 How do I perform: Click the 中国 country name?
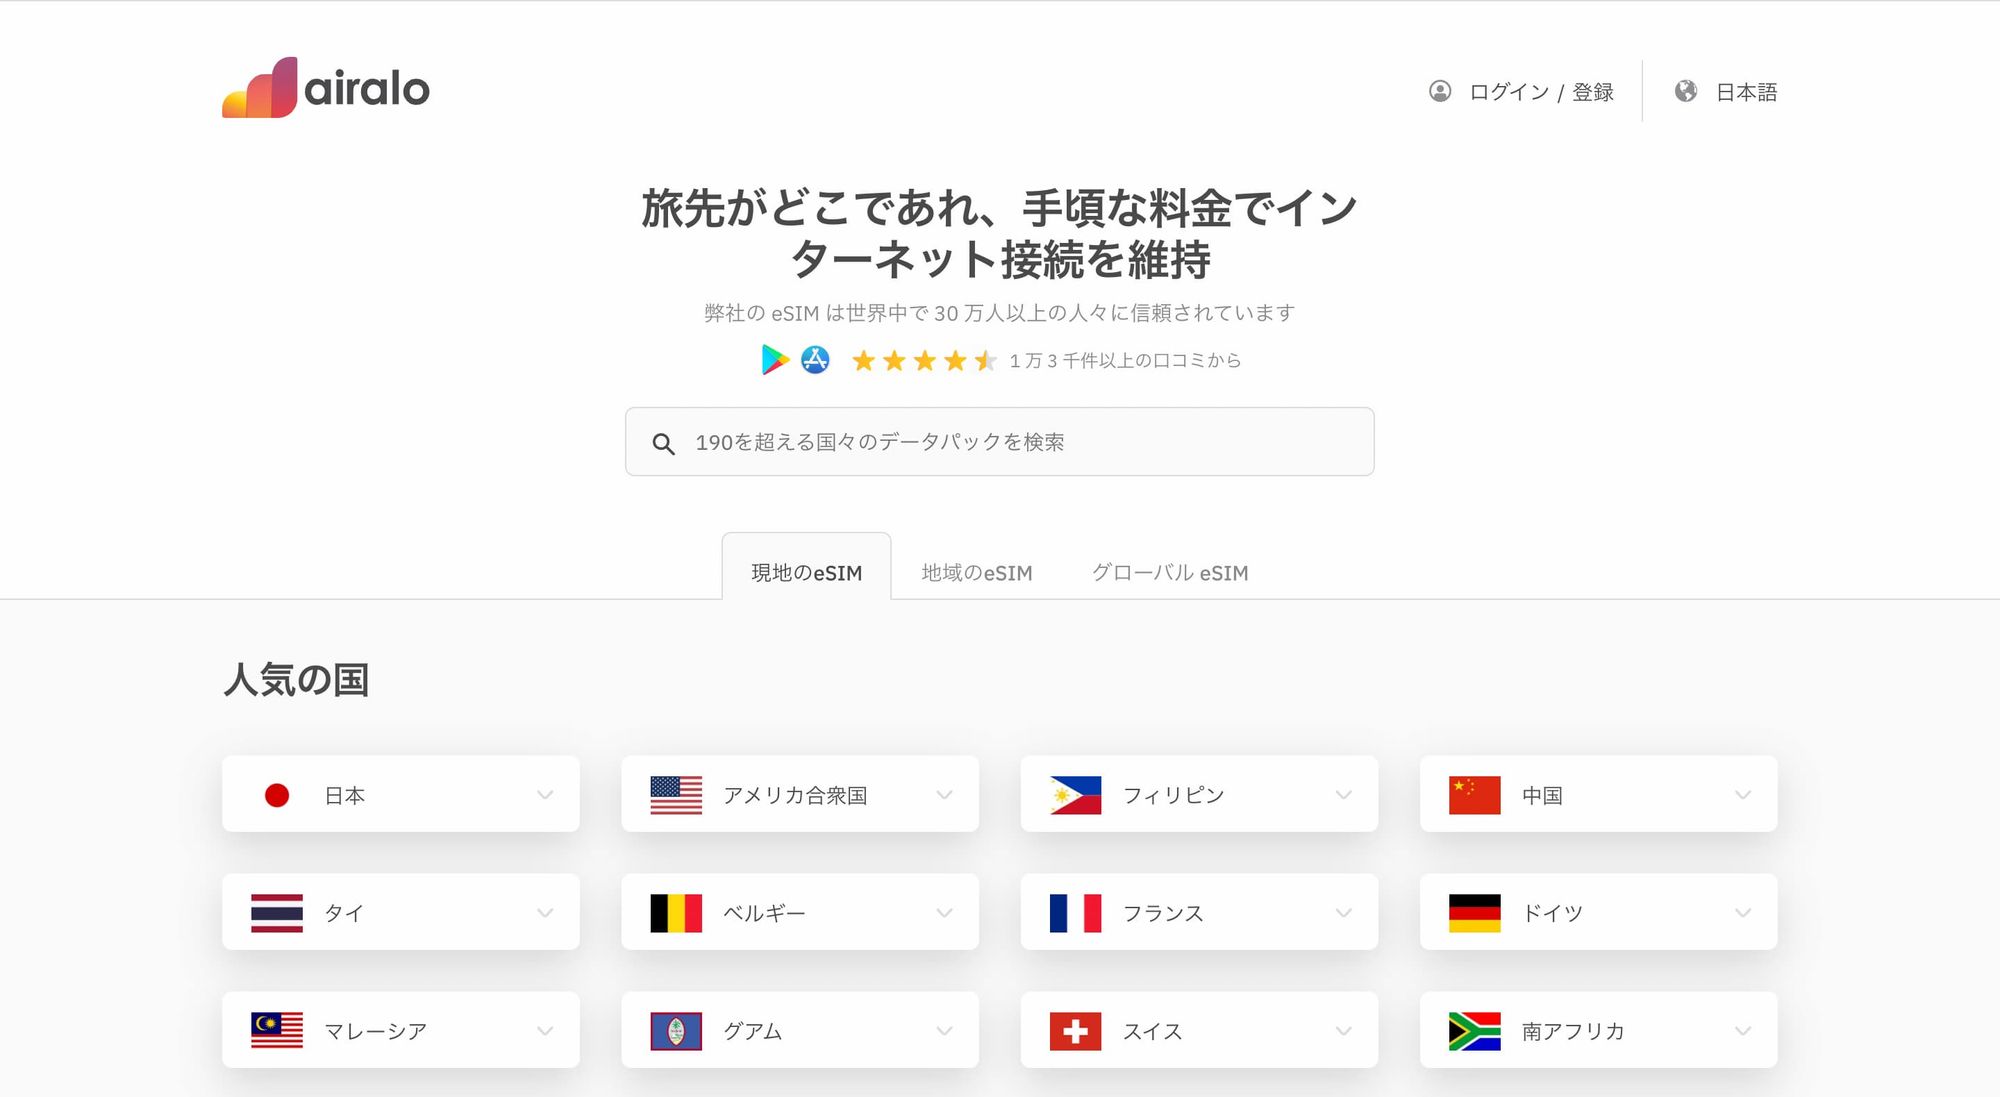pyautogui.click(x=1542, y=796)
